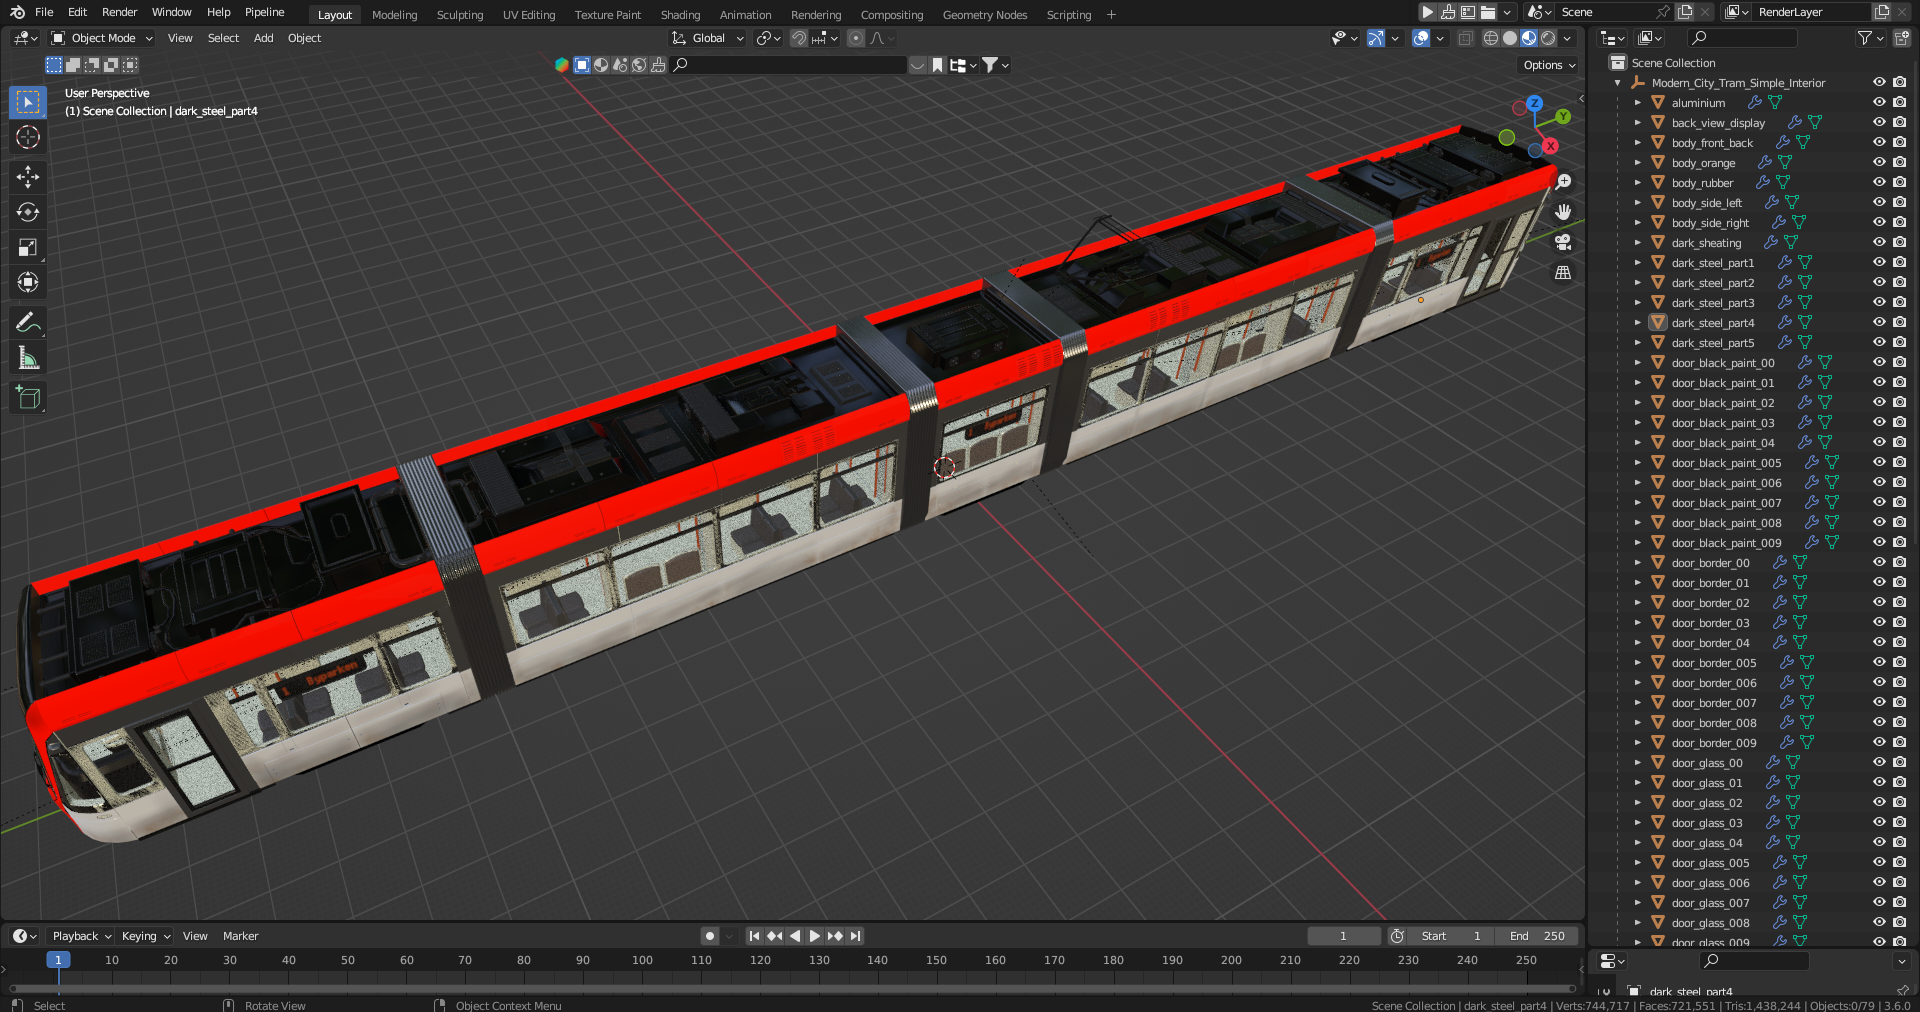Toggle the camera view gizmo
The height and width of the screenshot is (1012, 1920).
click(x=1563, y=242)
